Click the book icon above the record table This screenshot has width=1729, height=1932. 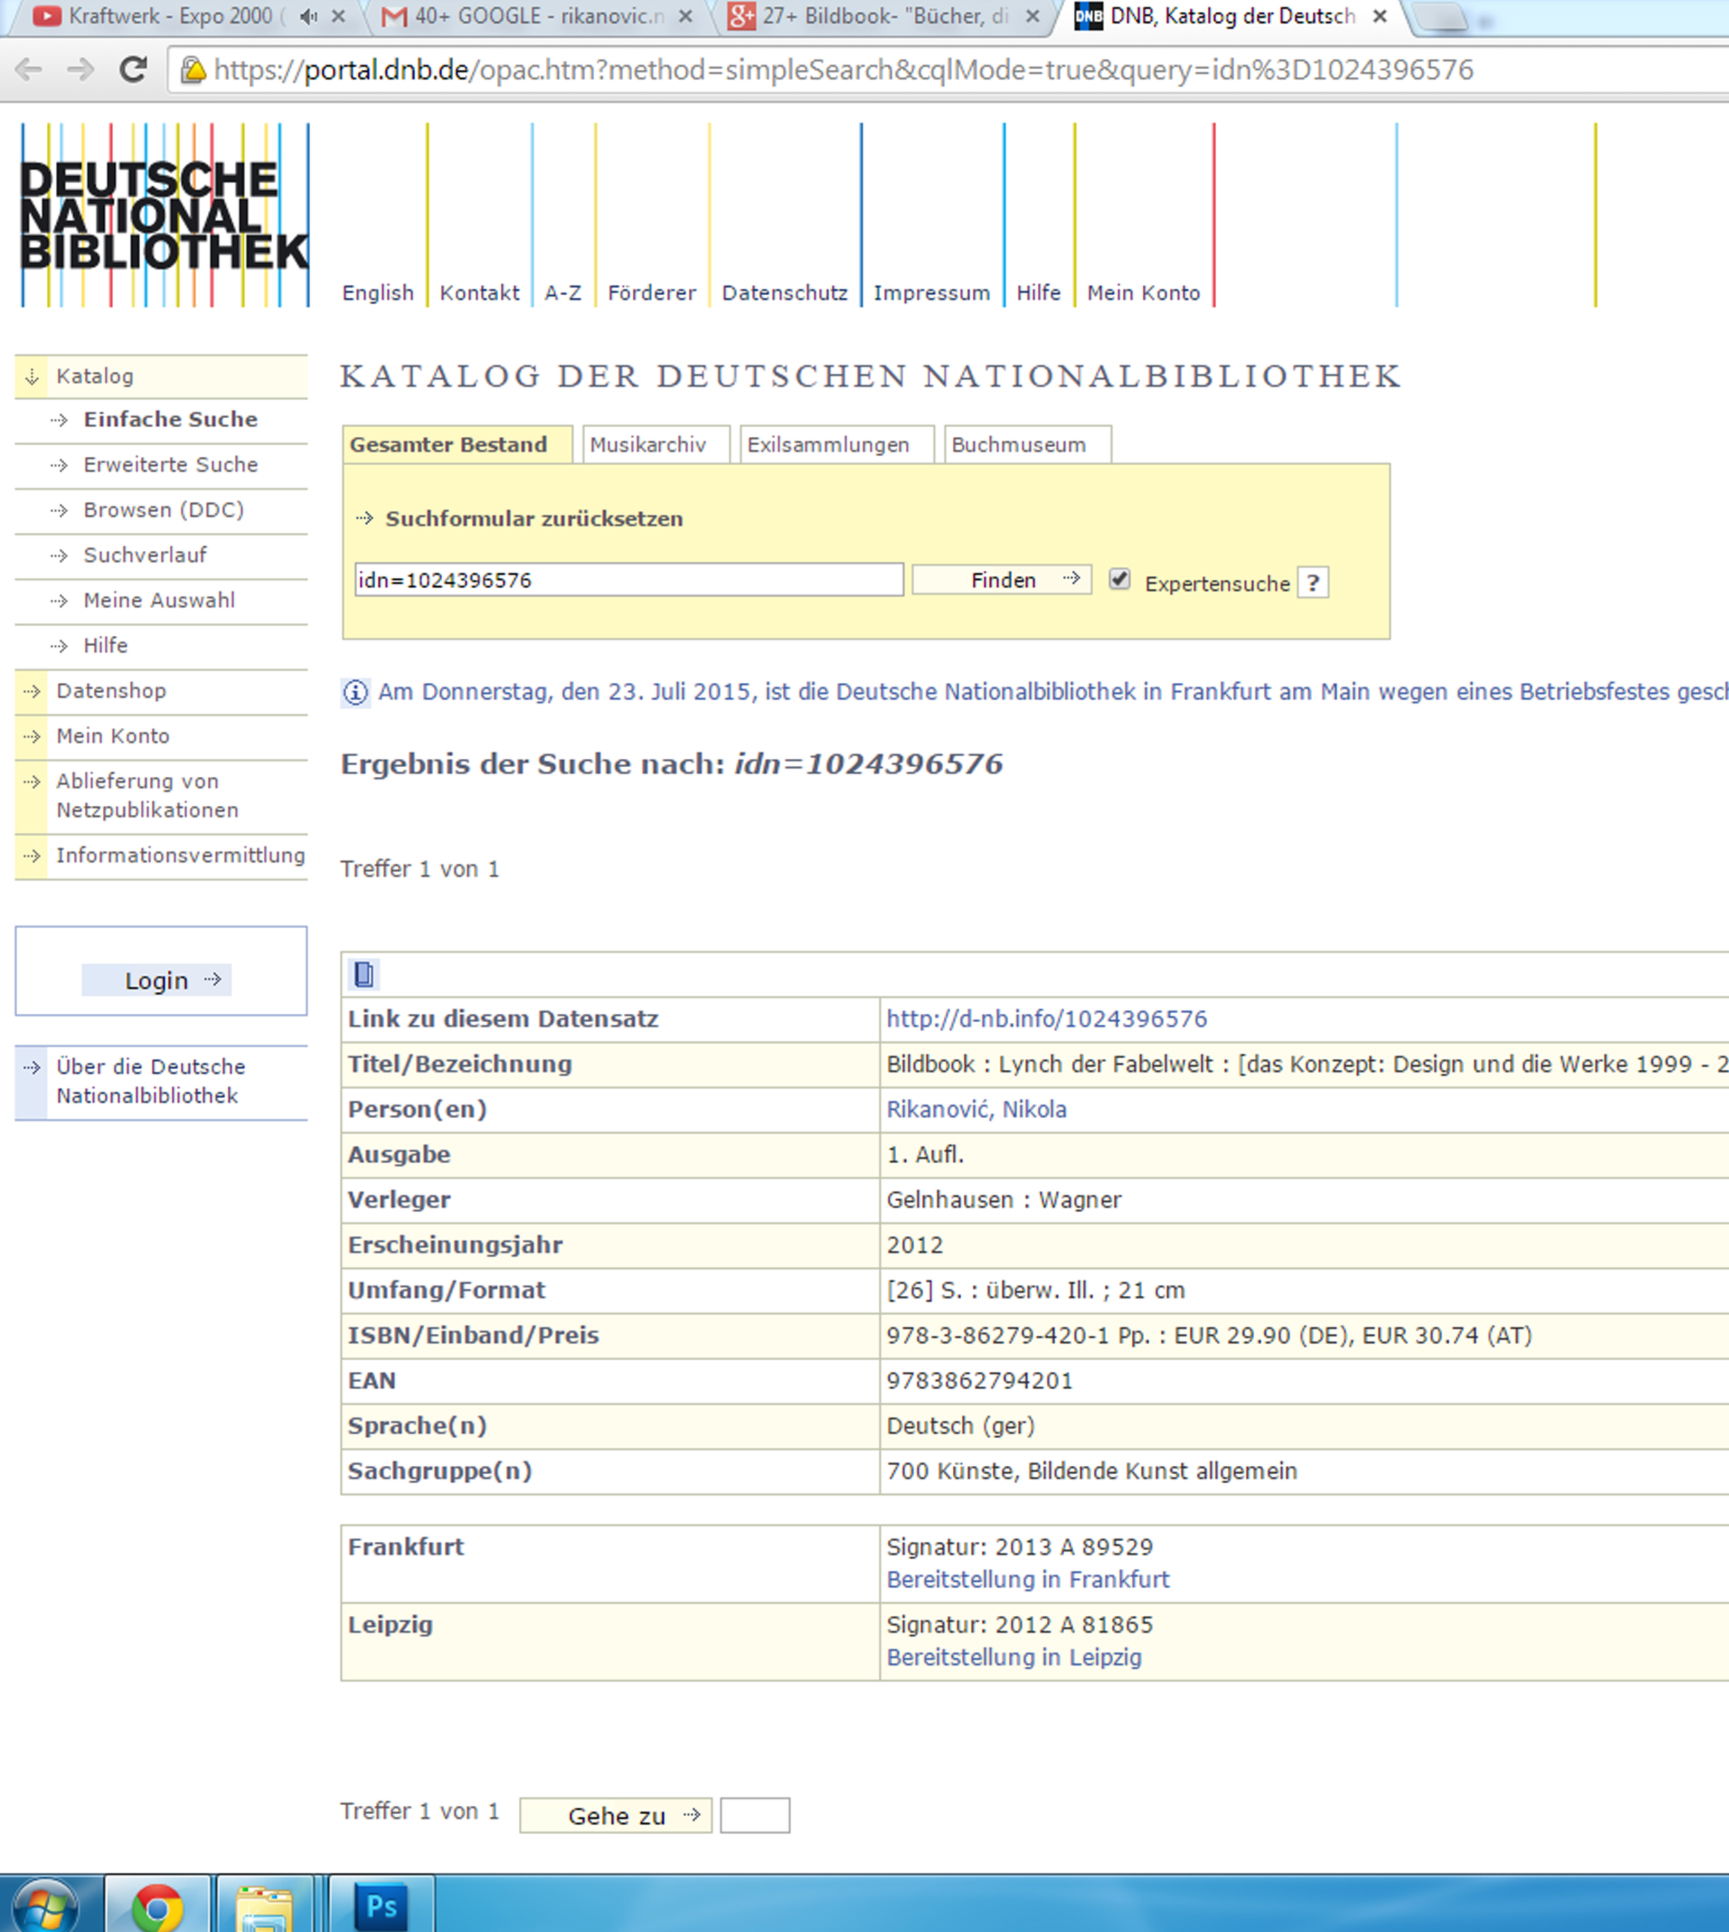click(x=364, y=974)
